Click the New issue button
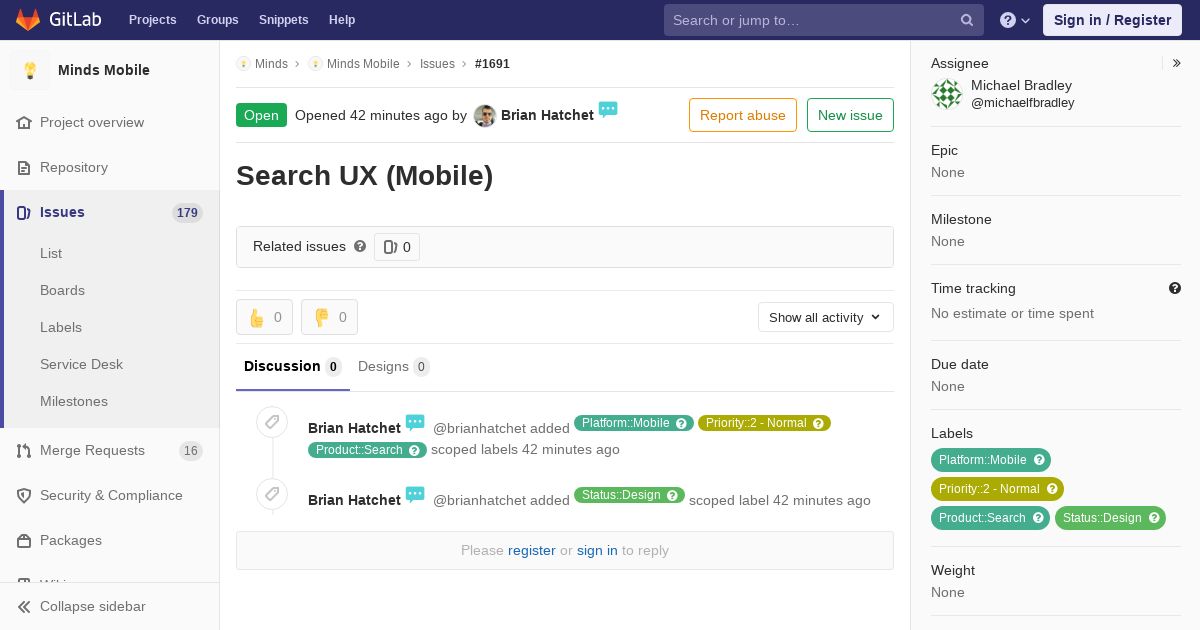The height and width of the screenshot is (630, 1200). coord(850,115)
